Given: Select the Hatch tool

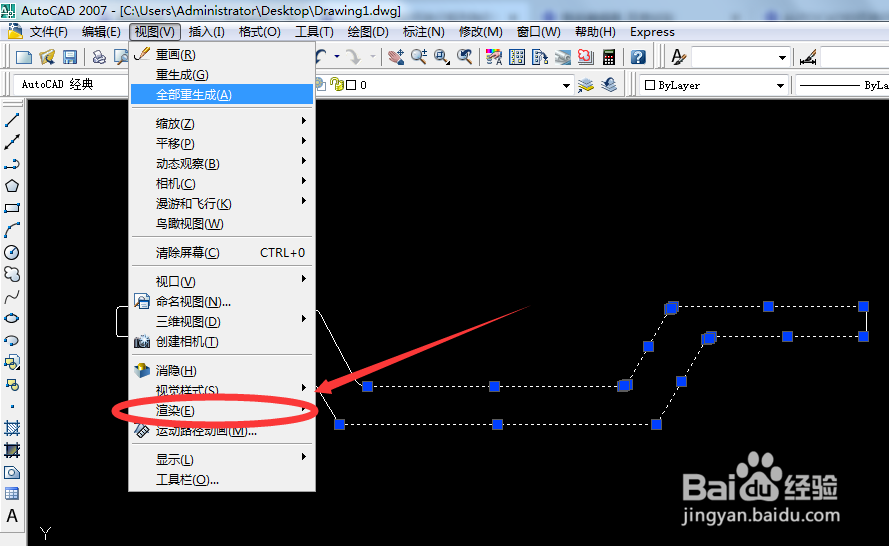Looking at the screenshot, I should coord(12,428).
